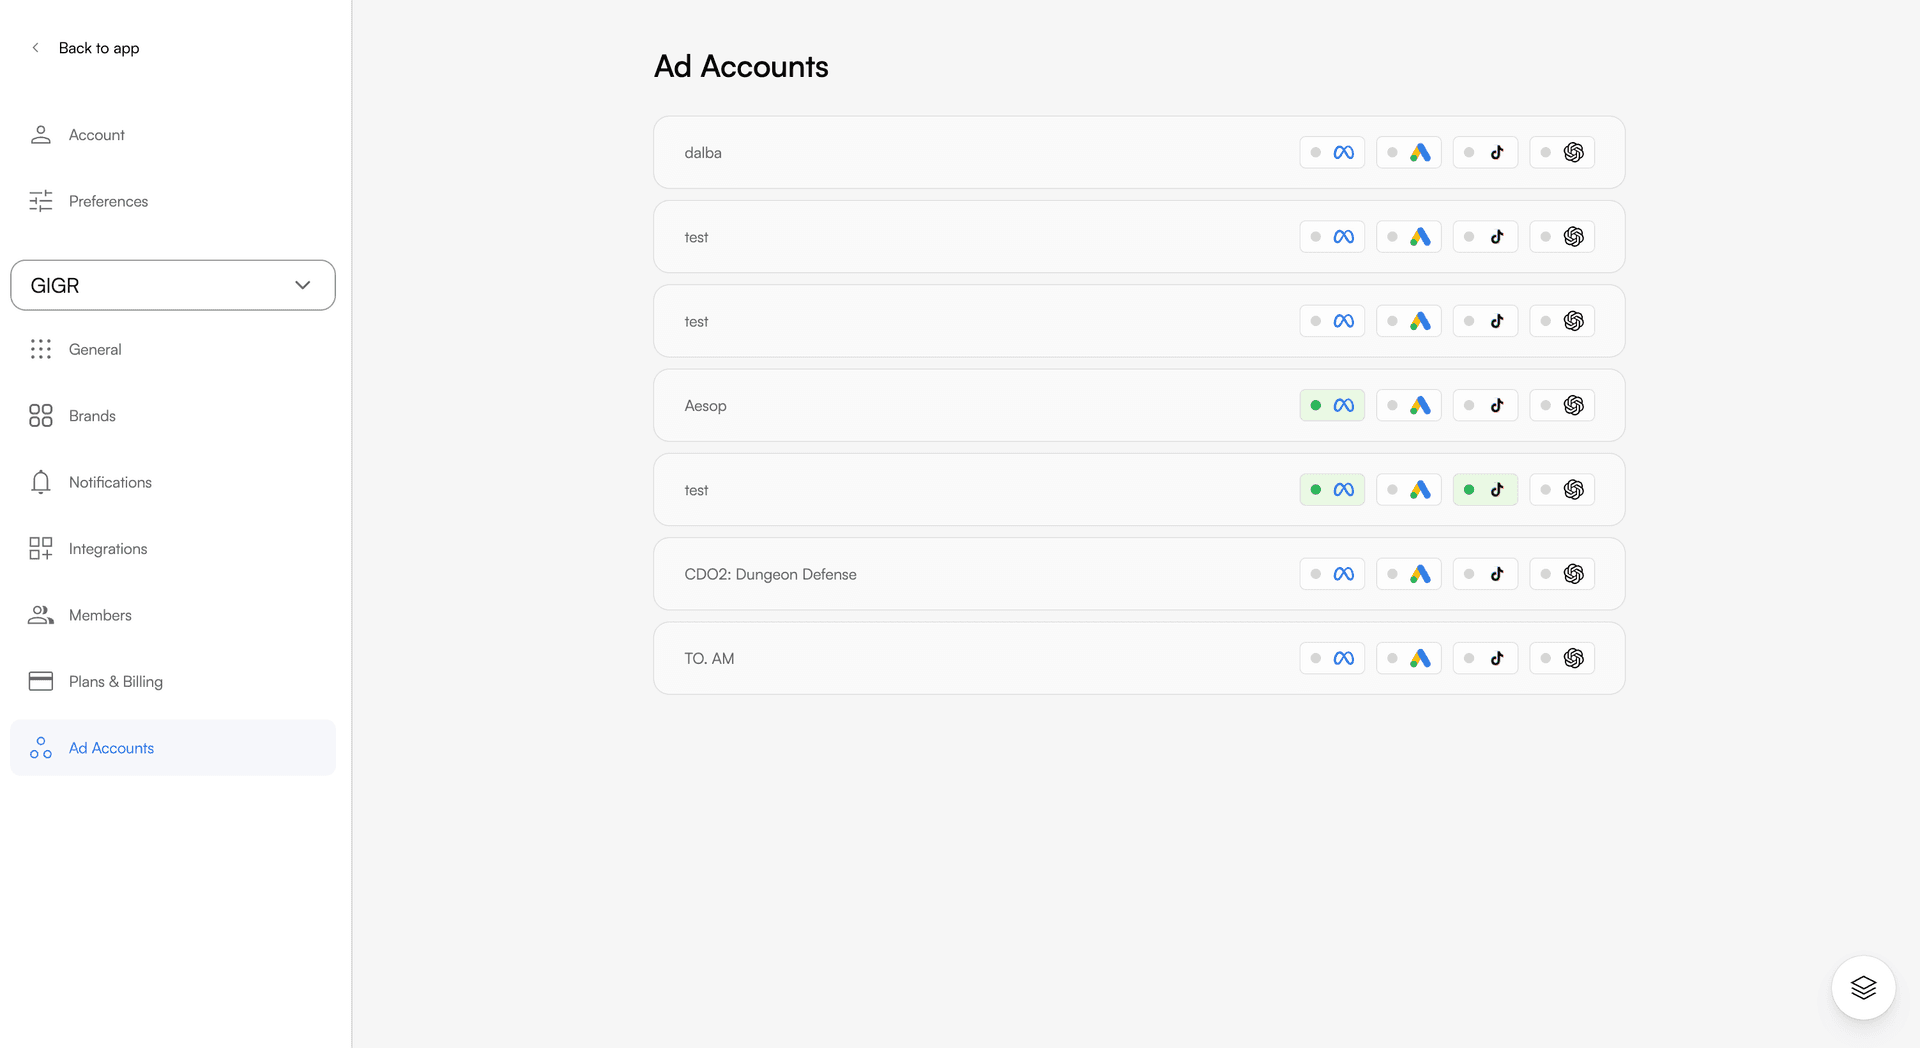
Task: Toggle OpenAI chip in Aesop row
Action: (x=1562, y=406)
